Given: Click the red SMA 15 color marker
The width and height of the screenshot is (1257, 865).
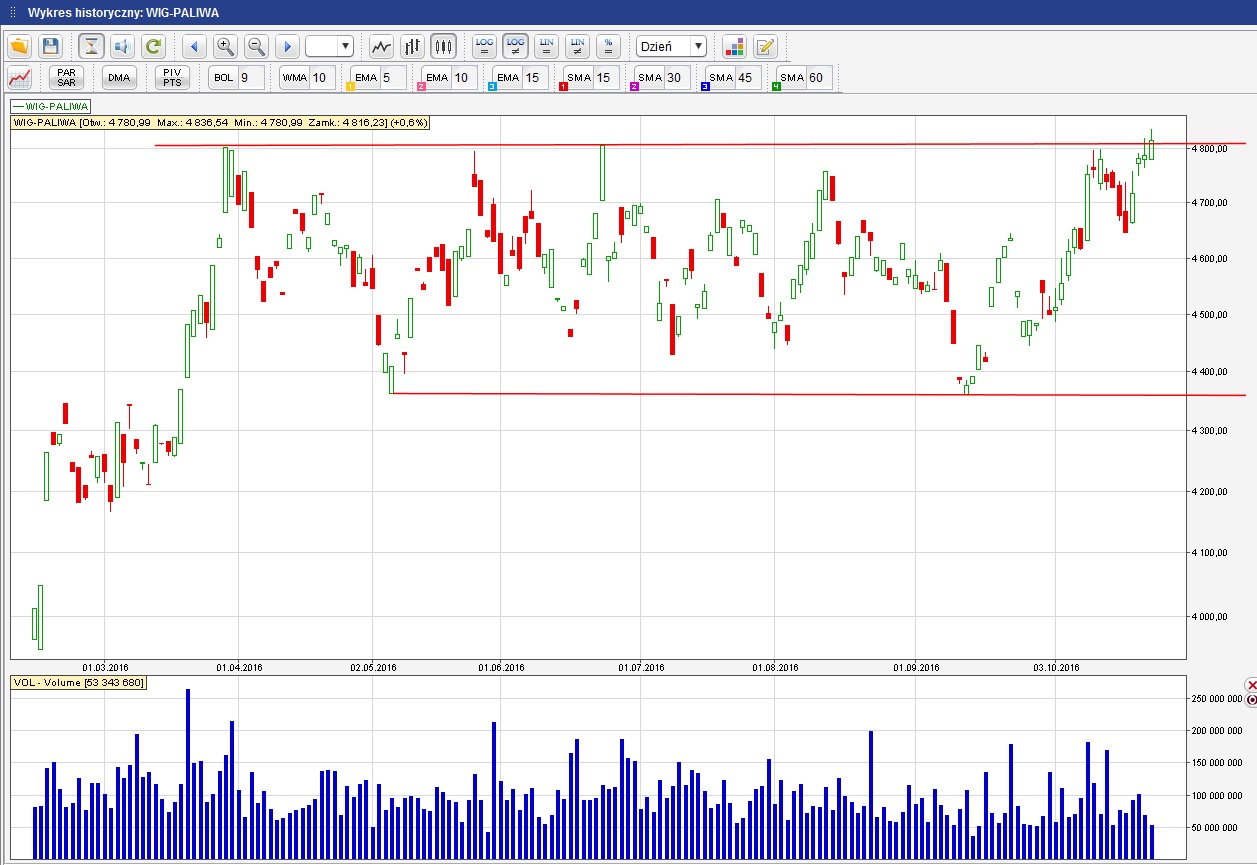Looking at the screenshot, I should pos(564,87).
